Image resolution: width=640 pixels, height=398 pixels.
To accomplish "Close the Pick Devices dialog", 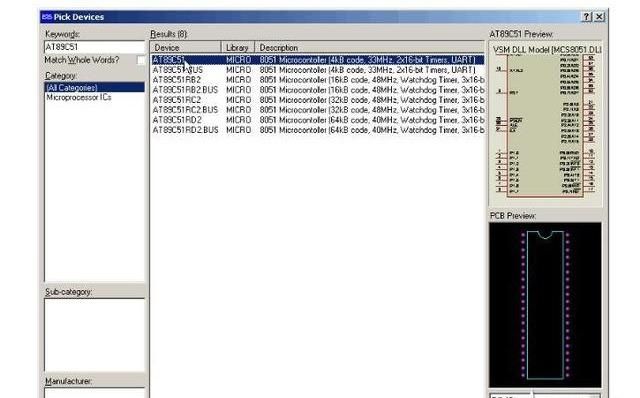I will pyautogui.click(x=599, y=17).
